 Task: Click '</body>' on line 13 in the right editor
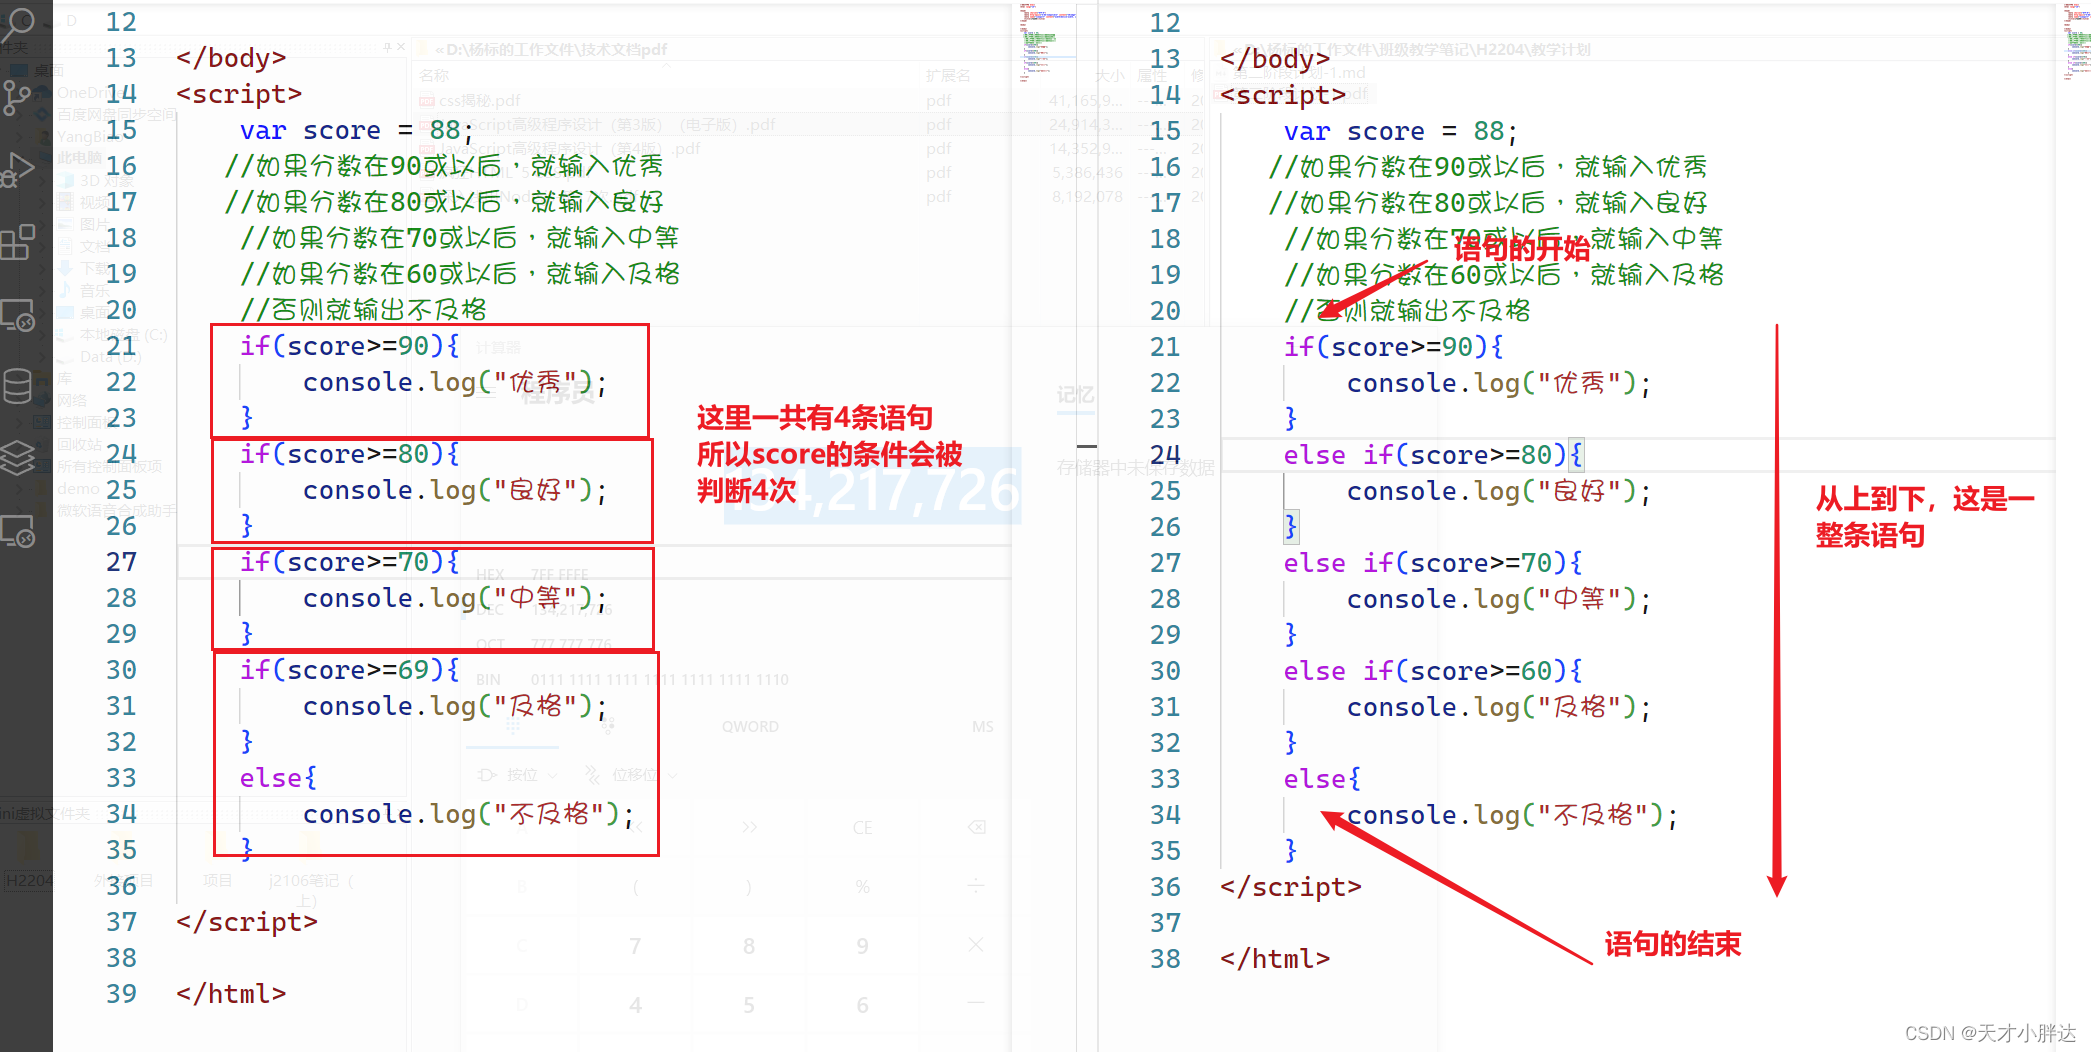pos(1275,59)
